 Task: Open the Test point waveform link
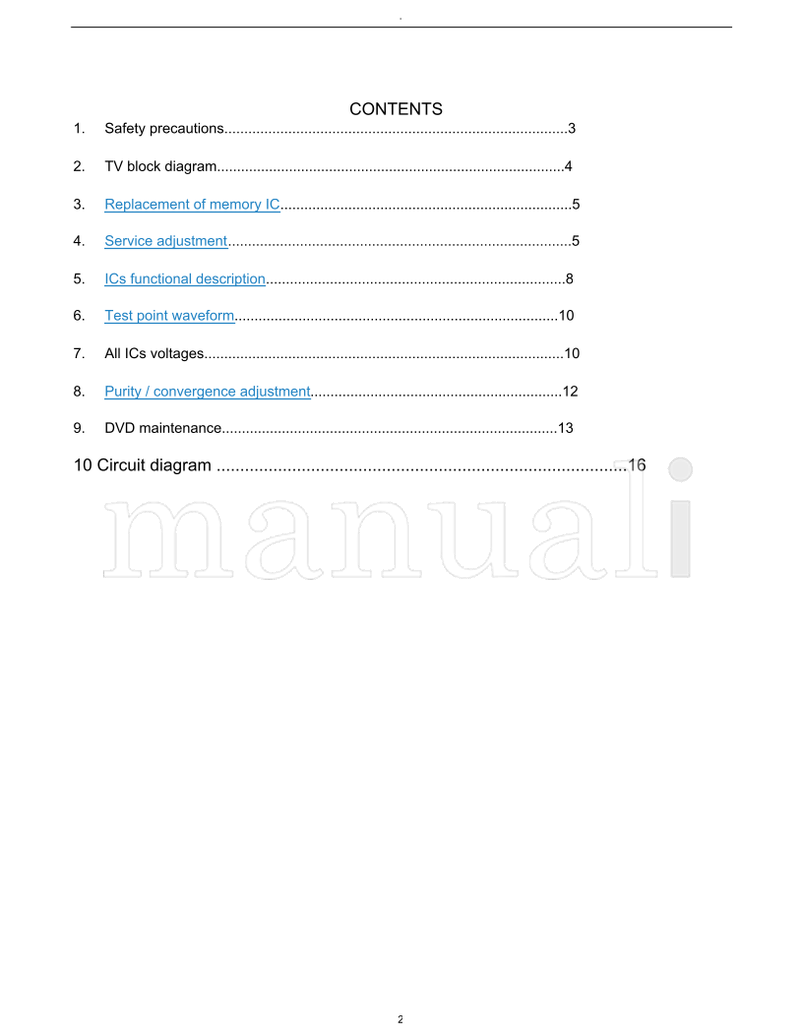click(169, 316)
